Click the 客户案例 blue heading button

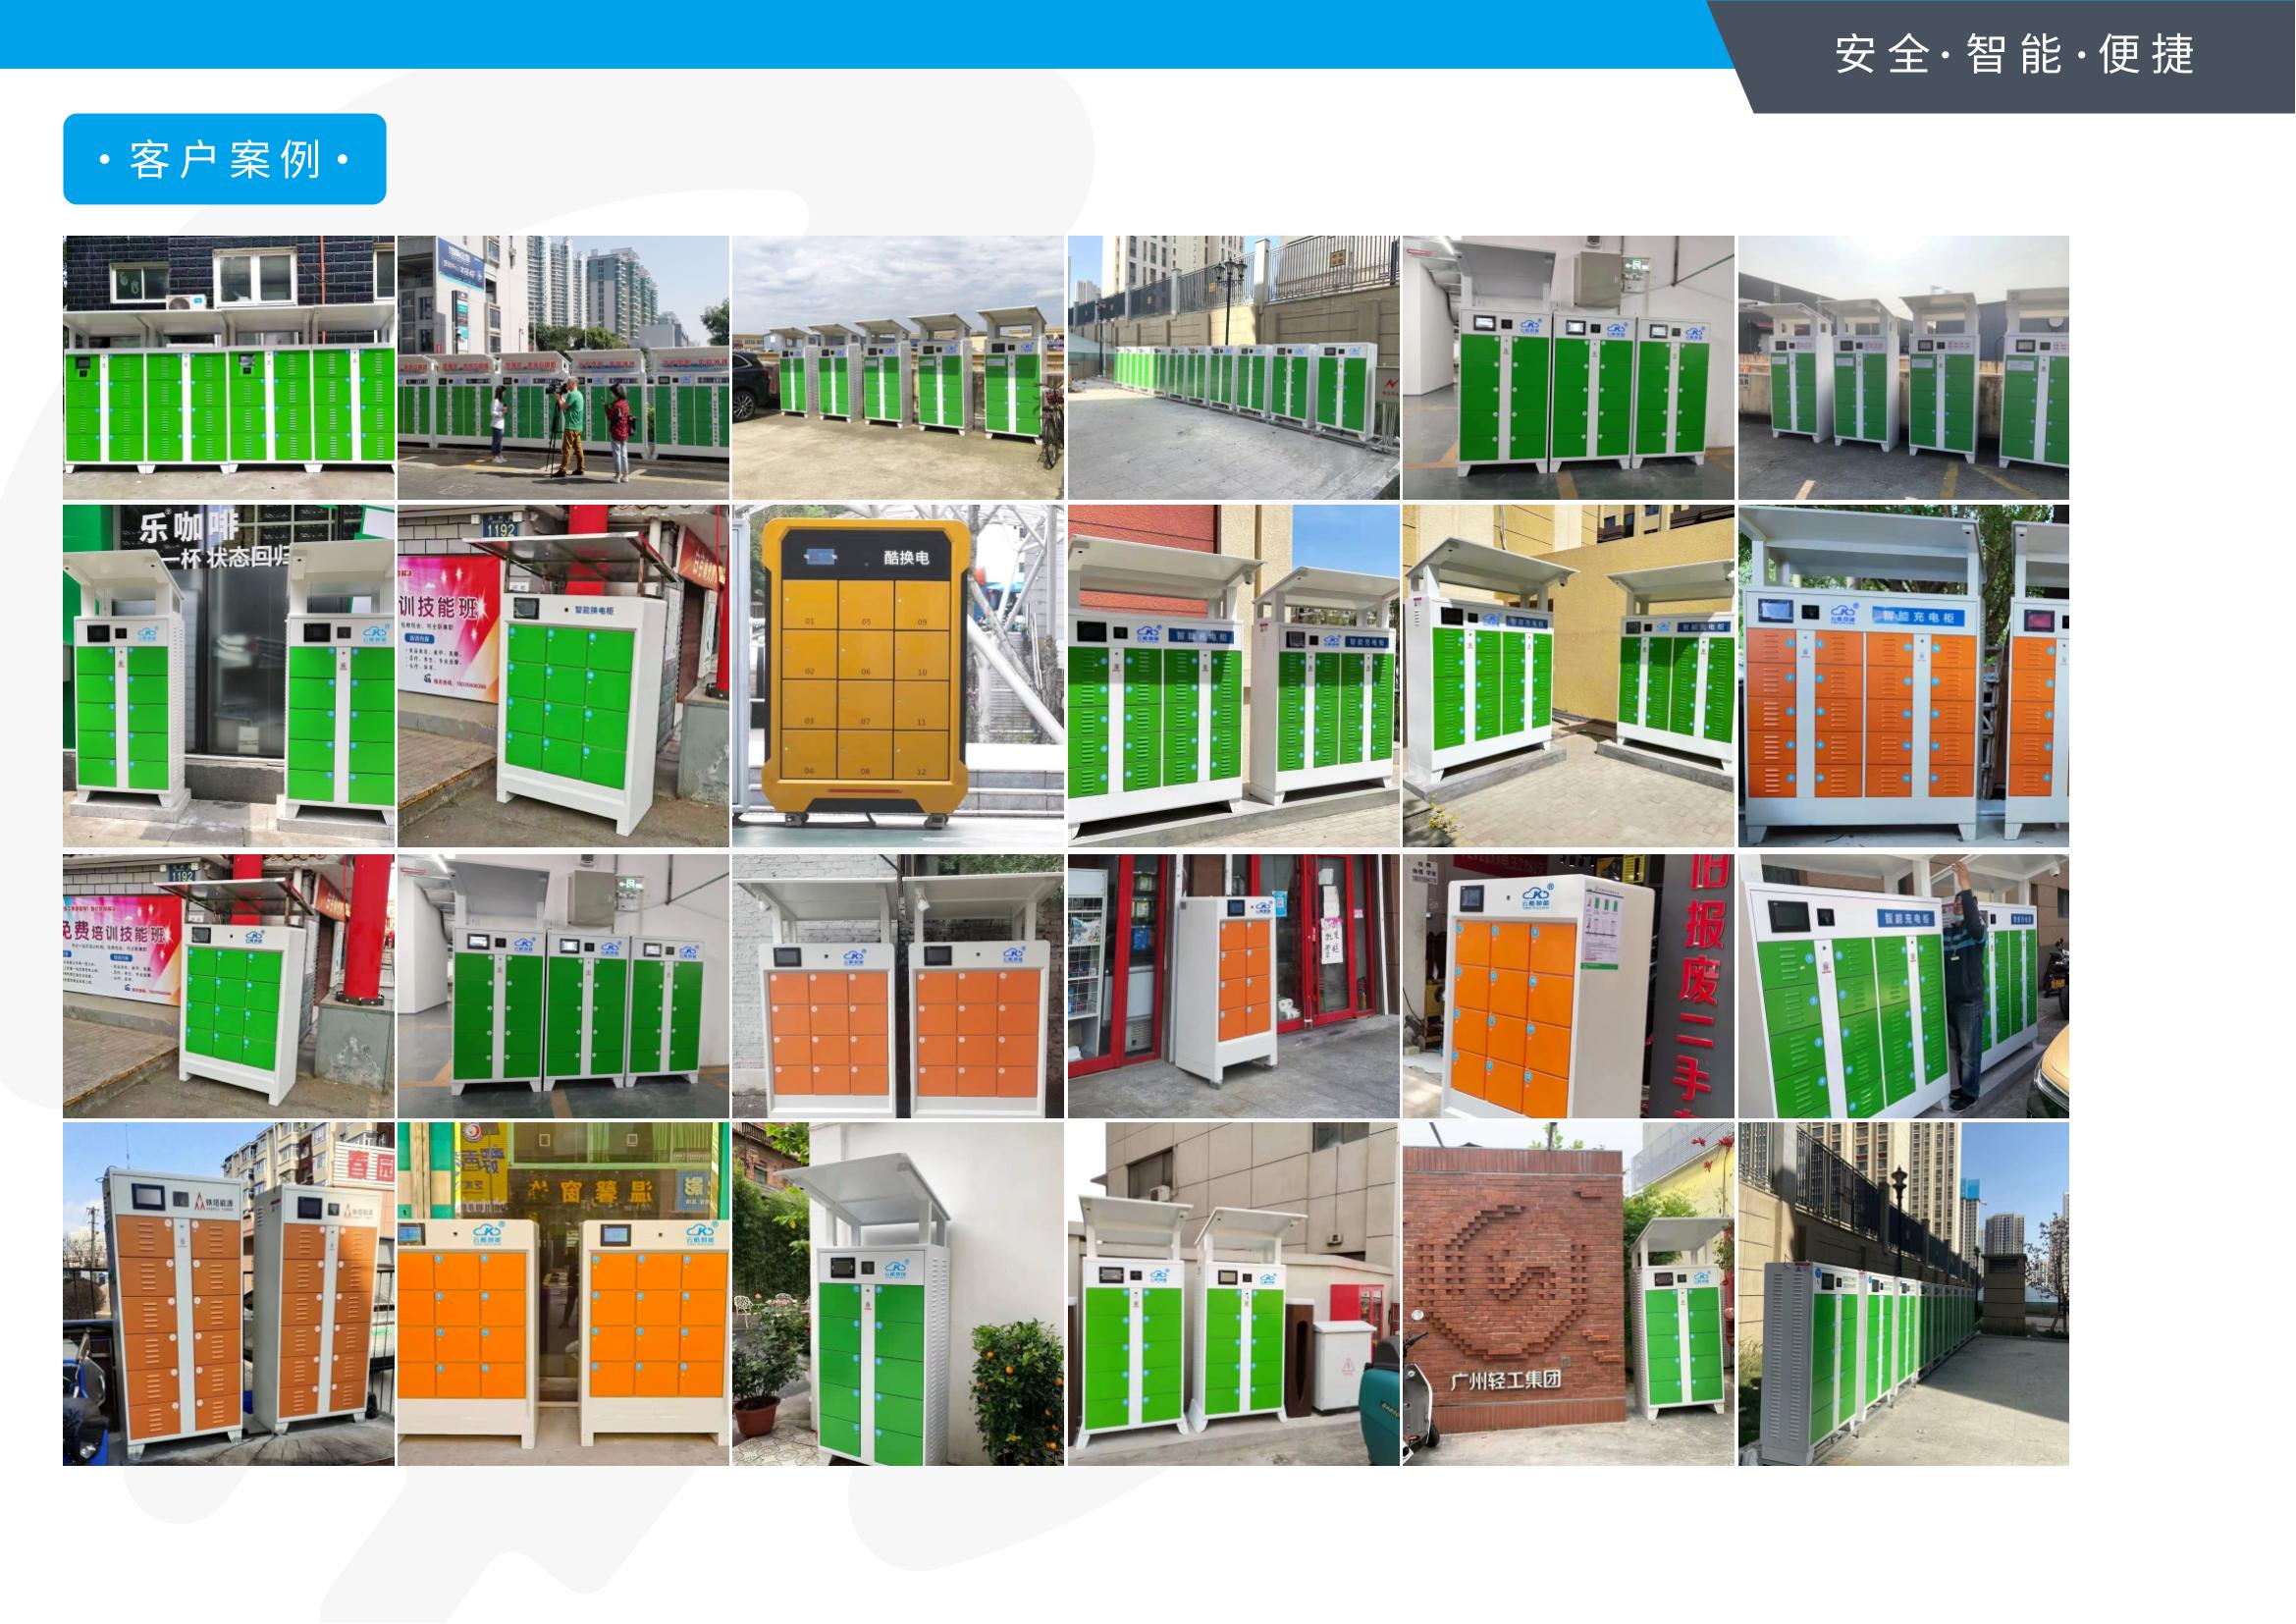click(x=224, y=159)
